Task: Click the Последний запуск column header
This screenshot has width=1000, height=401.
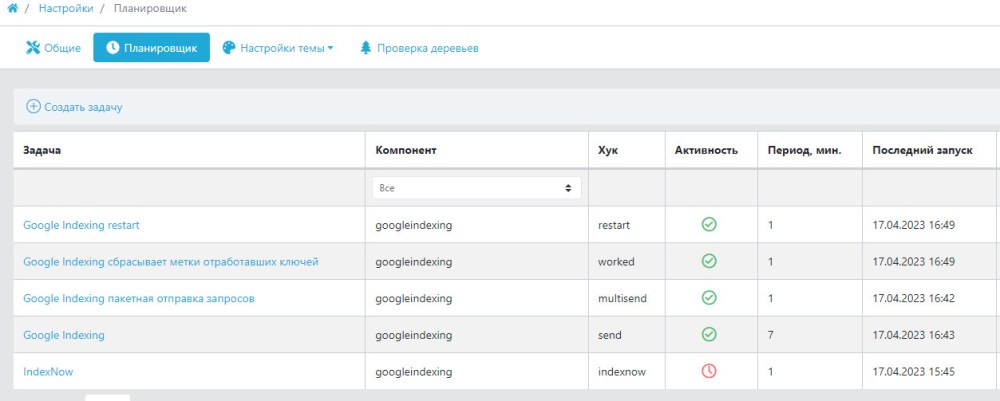Action: (922, 150)
